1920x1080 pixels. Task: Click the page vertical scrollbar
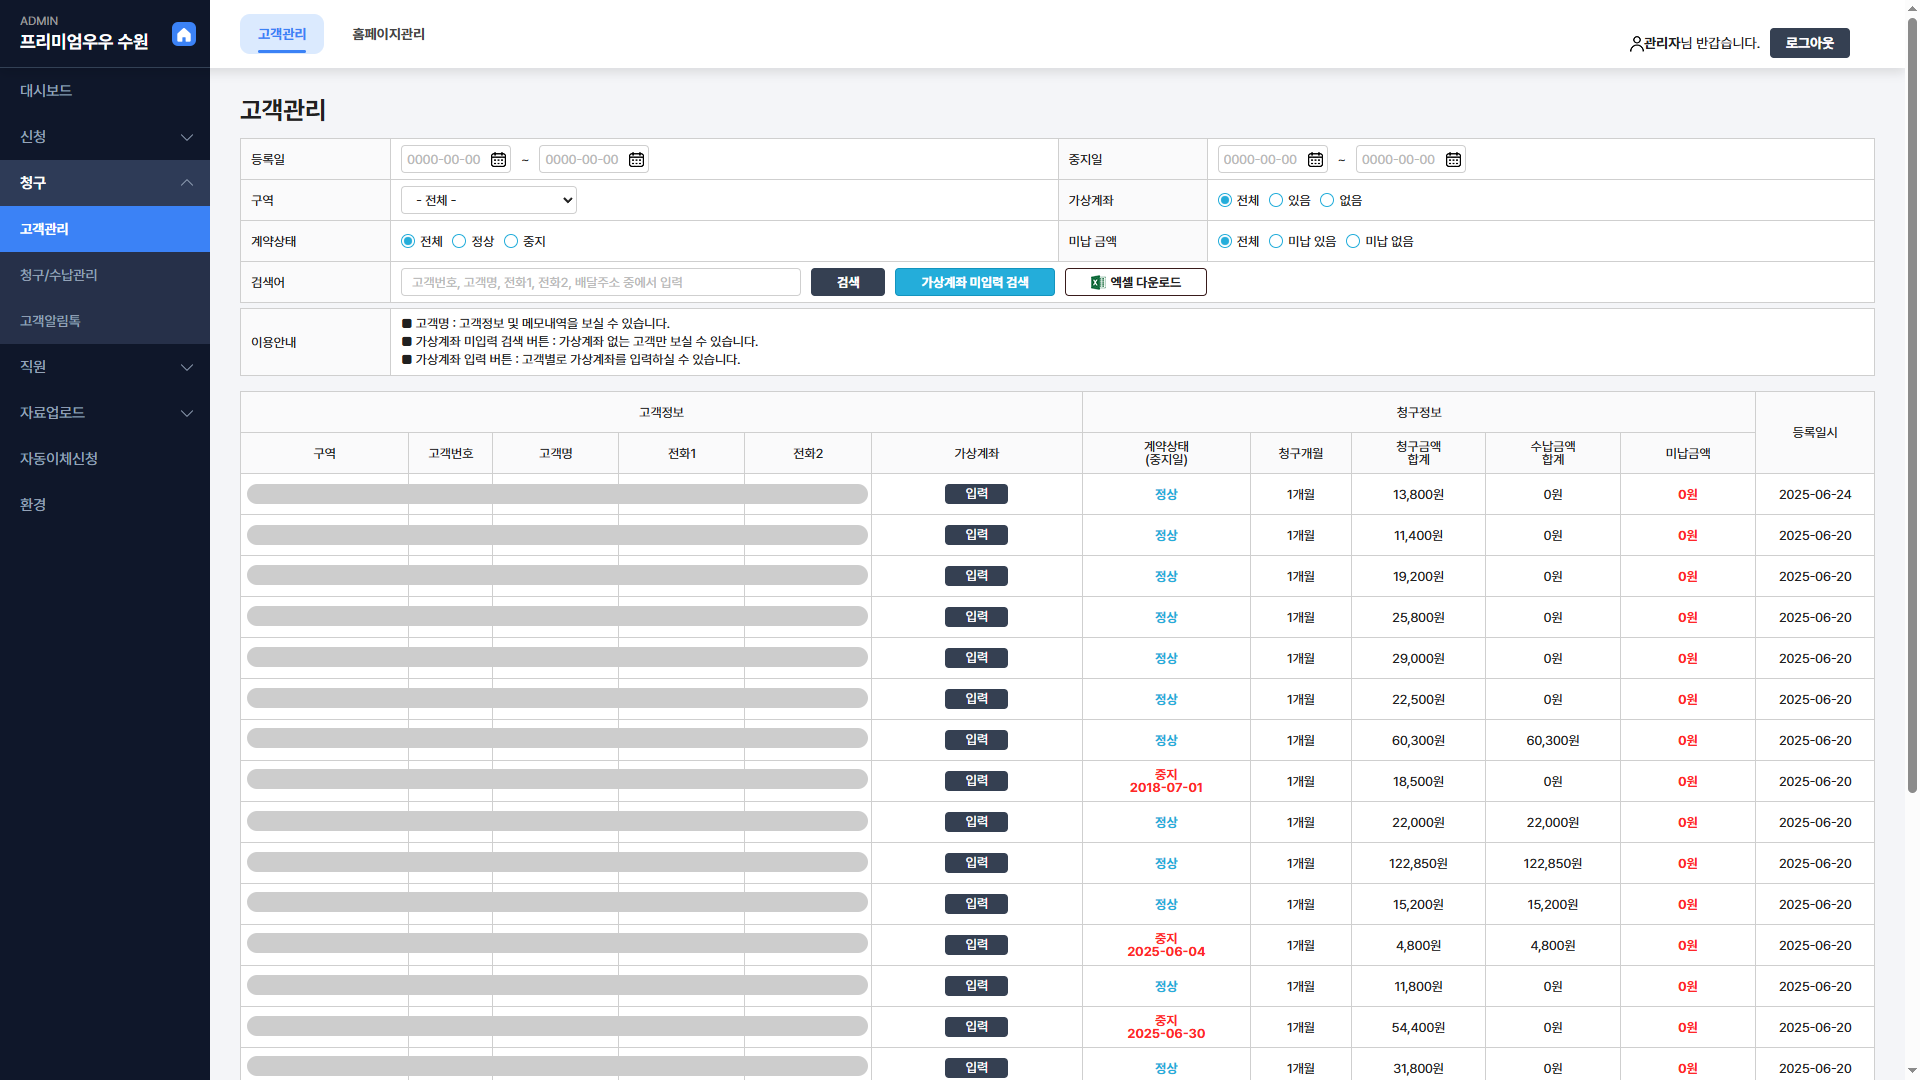[x=1912, y=400]
